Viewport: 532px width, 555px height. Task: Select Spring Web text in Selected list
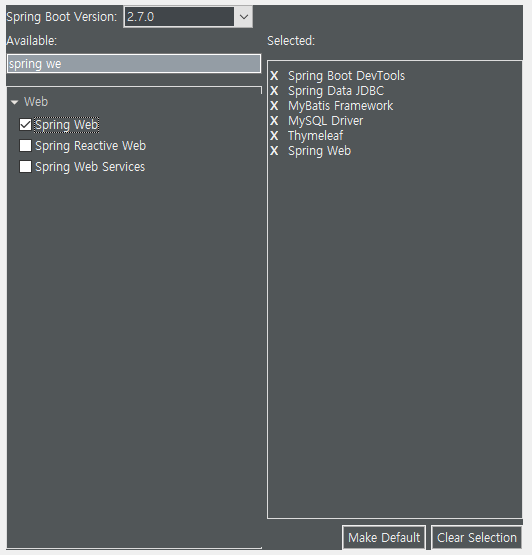tap(320, 151)
